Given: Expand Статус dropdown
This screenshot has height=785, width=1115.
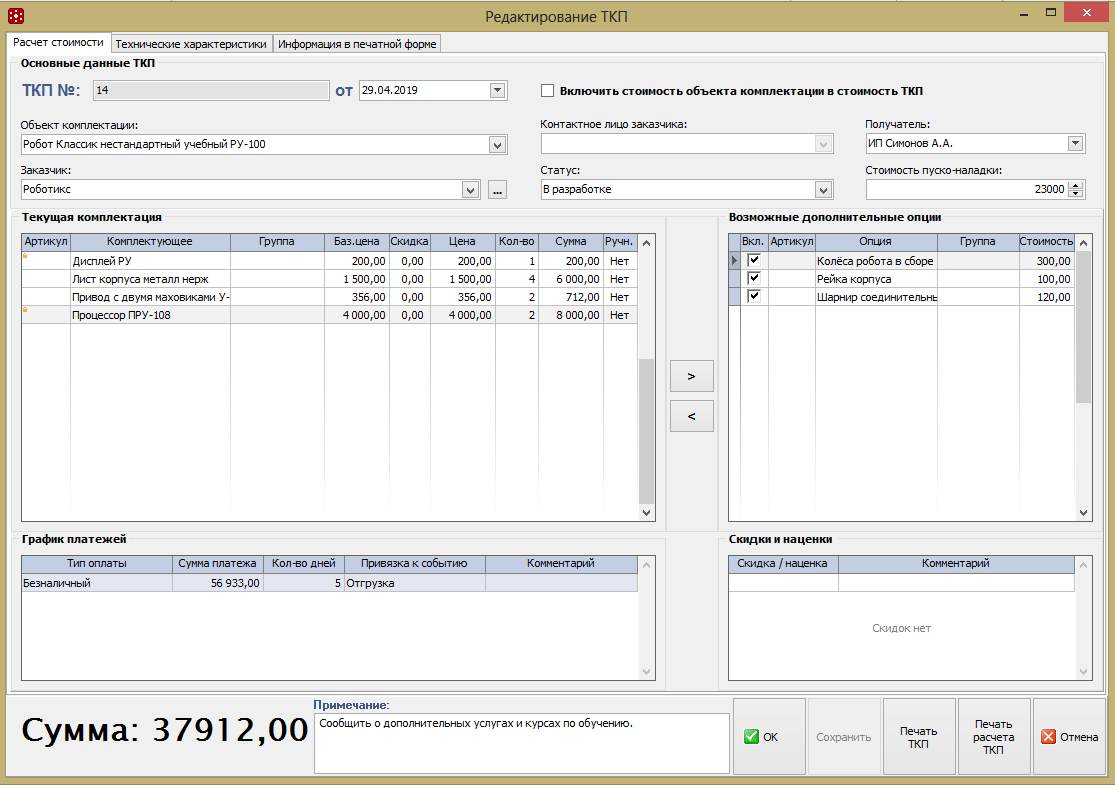Looking at the screenshot, I should tap(823, 190).
